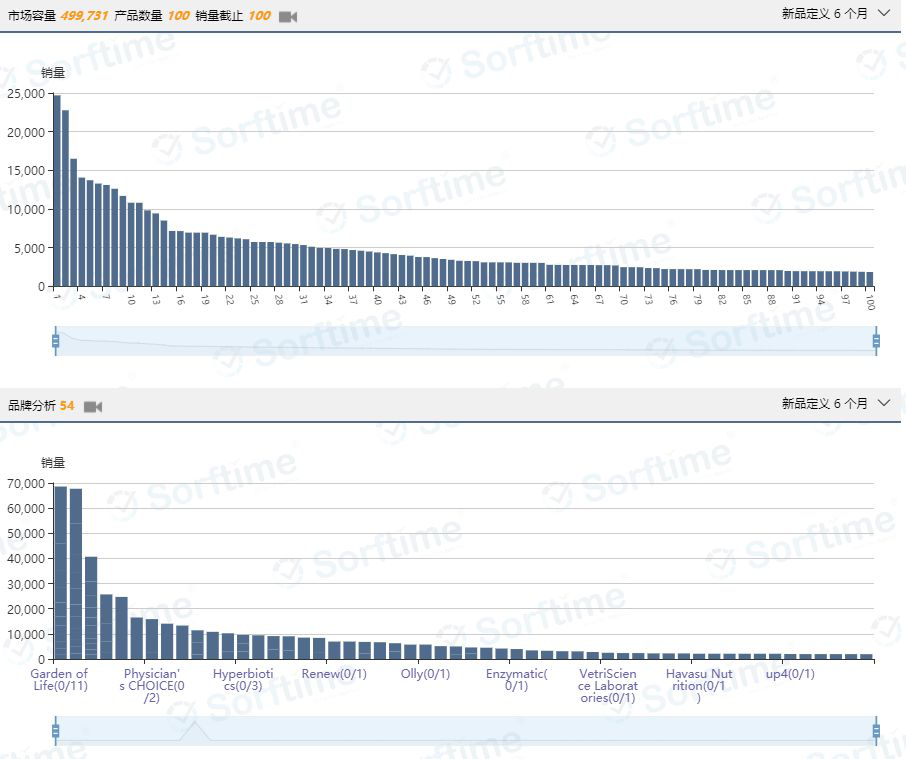Click the Havasu Nutrition brand label
Viewport: 906px width, 759px height.
click(x=699, y=685)
